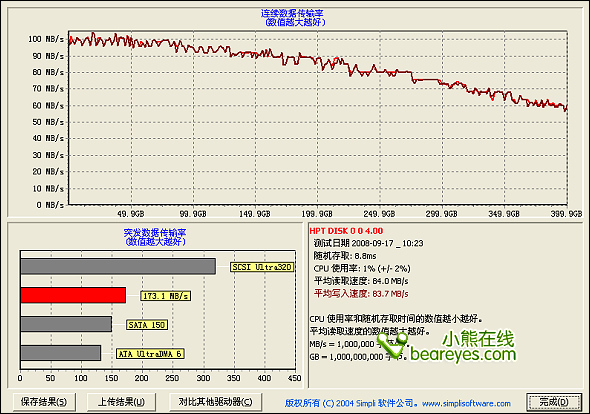
Task: Select the SATA 150 gray bar
Action: [x=66, y=324]
